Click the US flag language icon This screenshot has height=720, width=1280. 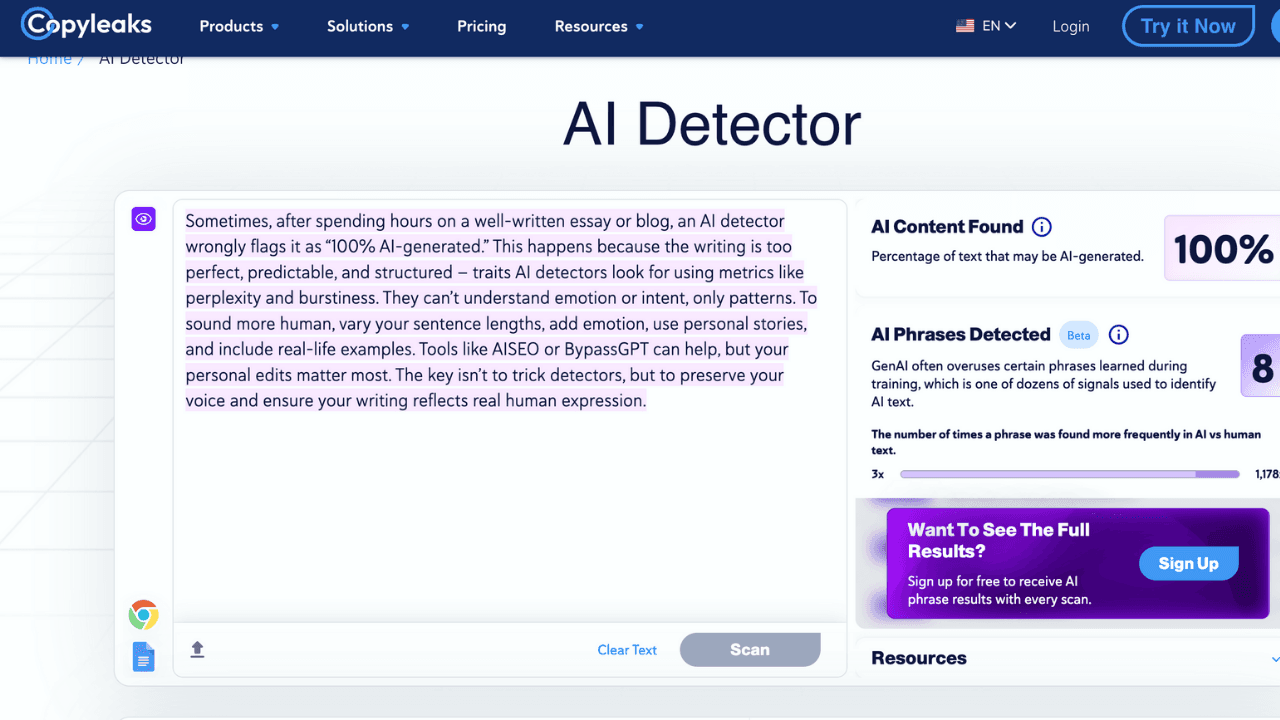point(965,26)
